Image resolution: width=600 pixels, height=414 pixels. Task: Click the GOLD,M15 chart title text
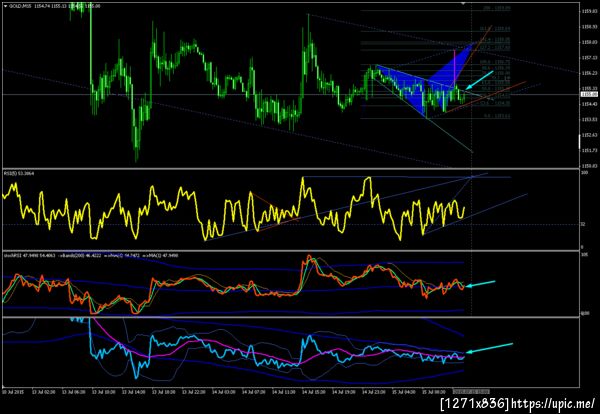click(x=18, y=6)
